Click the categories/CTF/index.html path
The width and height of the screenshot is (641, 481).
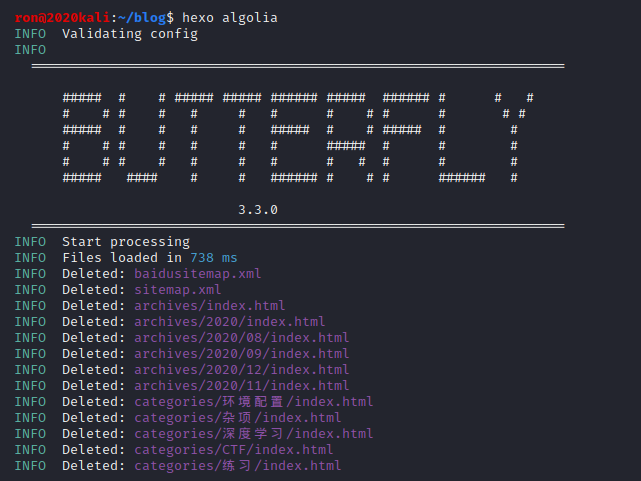pos(234,450)
